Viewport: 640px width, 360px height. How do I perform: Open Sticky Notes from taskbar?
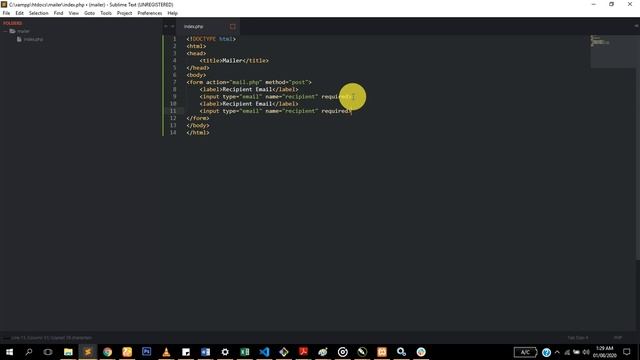186,352
